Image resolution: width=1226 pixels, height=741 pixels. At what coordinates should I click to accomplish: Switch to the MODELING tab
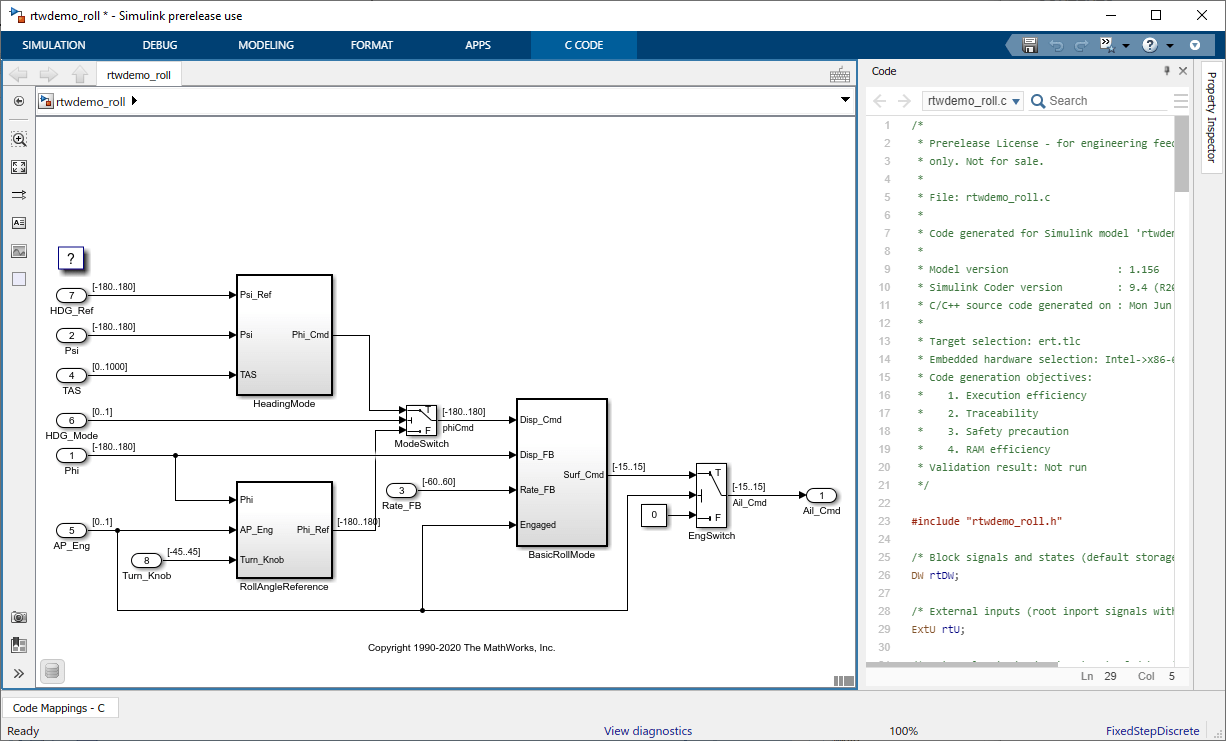pyautogui.click(x=266, y=45)
